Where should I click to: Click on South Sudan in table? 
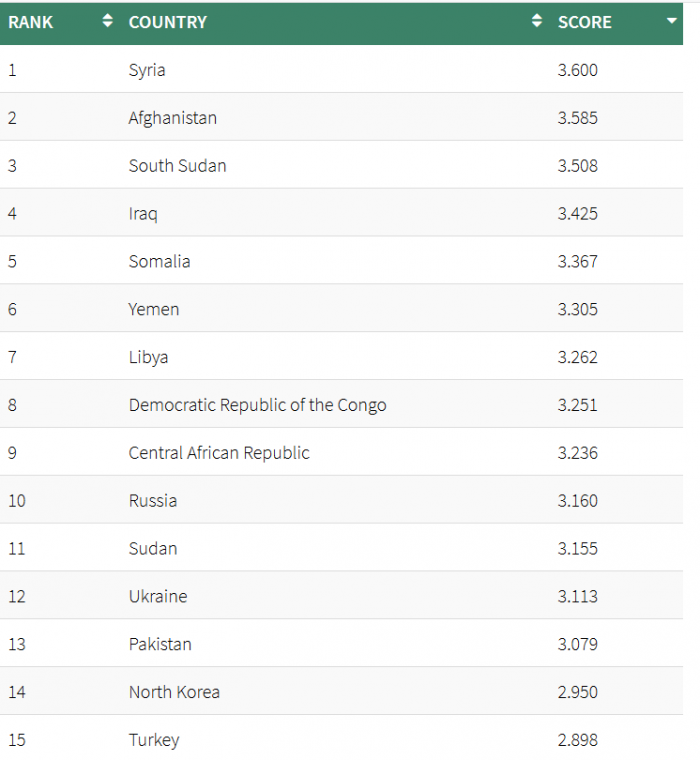[x=177, y=166]
